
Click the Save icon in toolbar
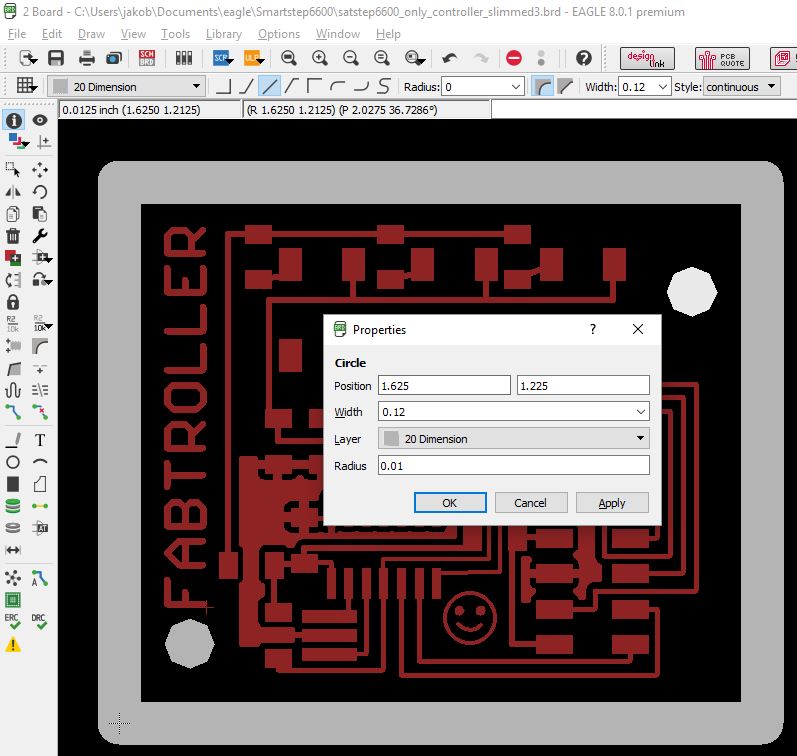[56, 58]
